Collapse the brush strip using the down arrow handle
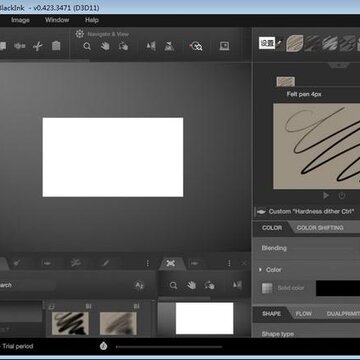Viewport: 360px width, 360px height. pos(339,65)
